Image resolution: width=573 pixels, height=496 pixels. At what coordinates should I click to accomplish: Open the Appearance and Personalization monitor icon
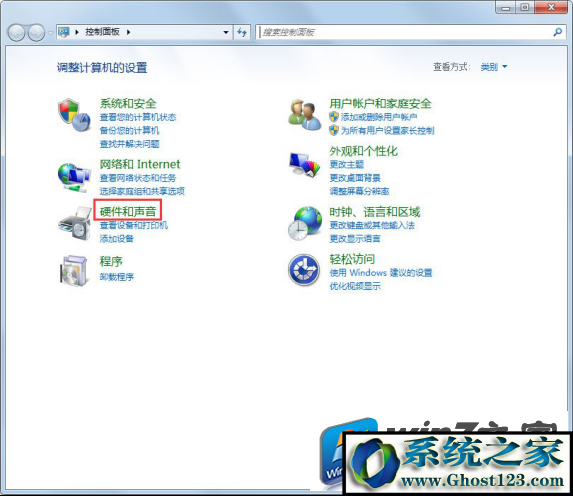(x=304, y=164)
